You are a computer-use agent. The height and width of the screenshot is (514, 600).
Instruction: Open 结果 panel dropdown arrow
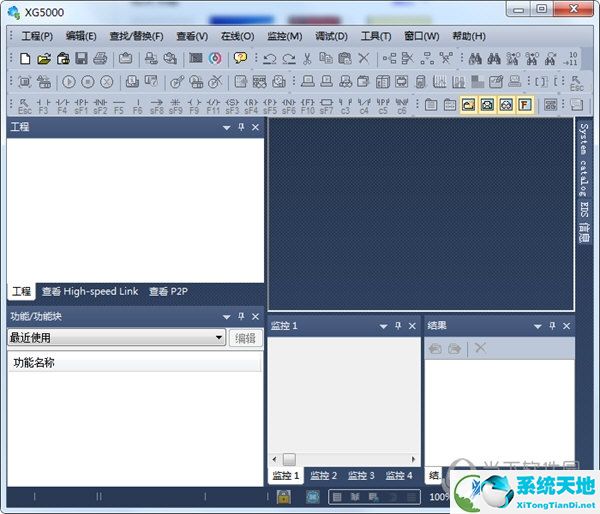538,326
